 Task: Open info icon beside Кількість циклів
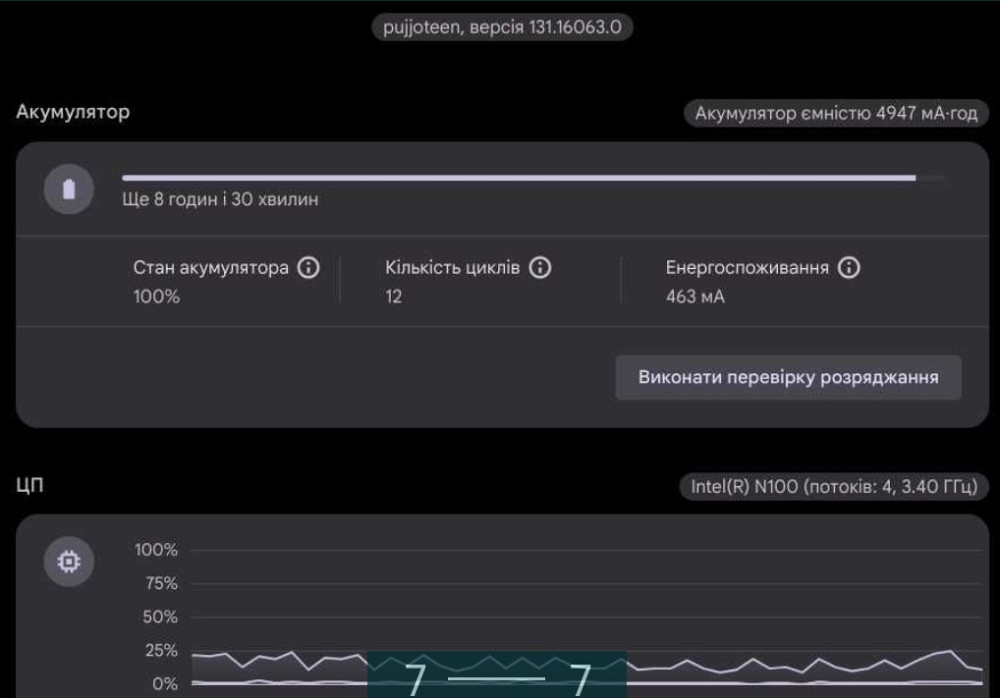(x=540, y=268)
